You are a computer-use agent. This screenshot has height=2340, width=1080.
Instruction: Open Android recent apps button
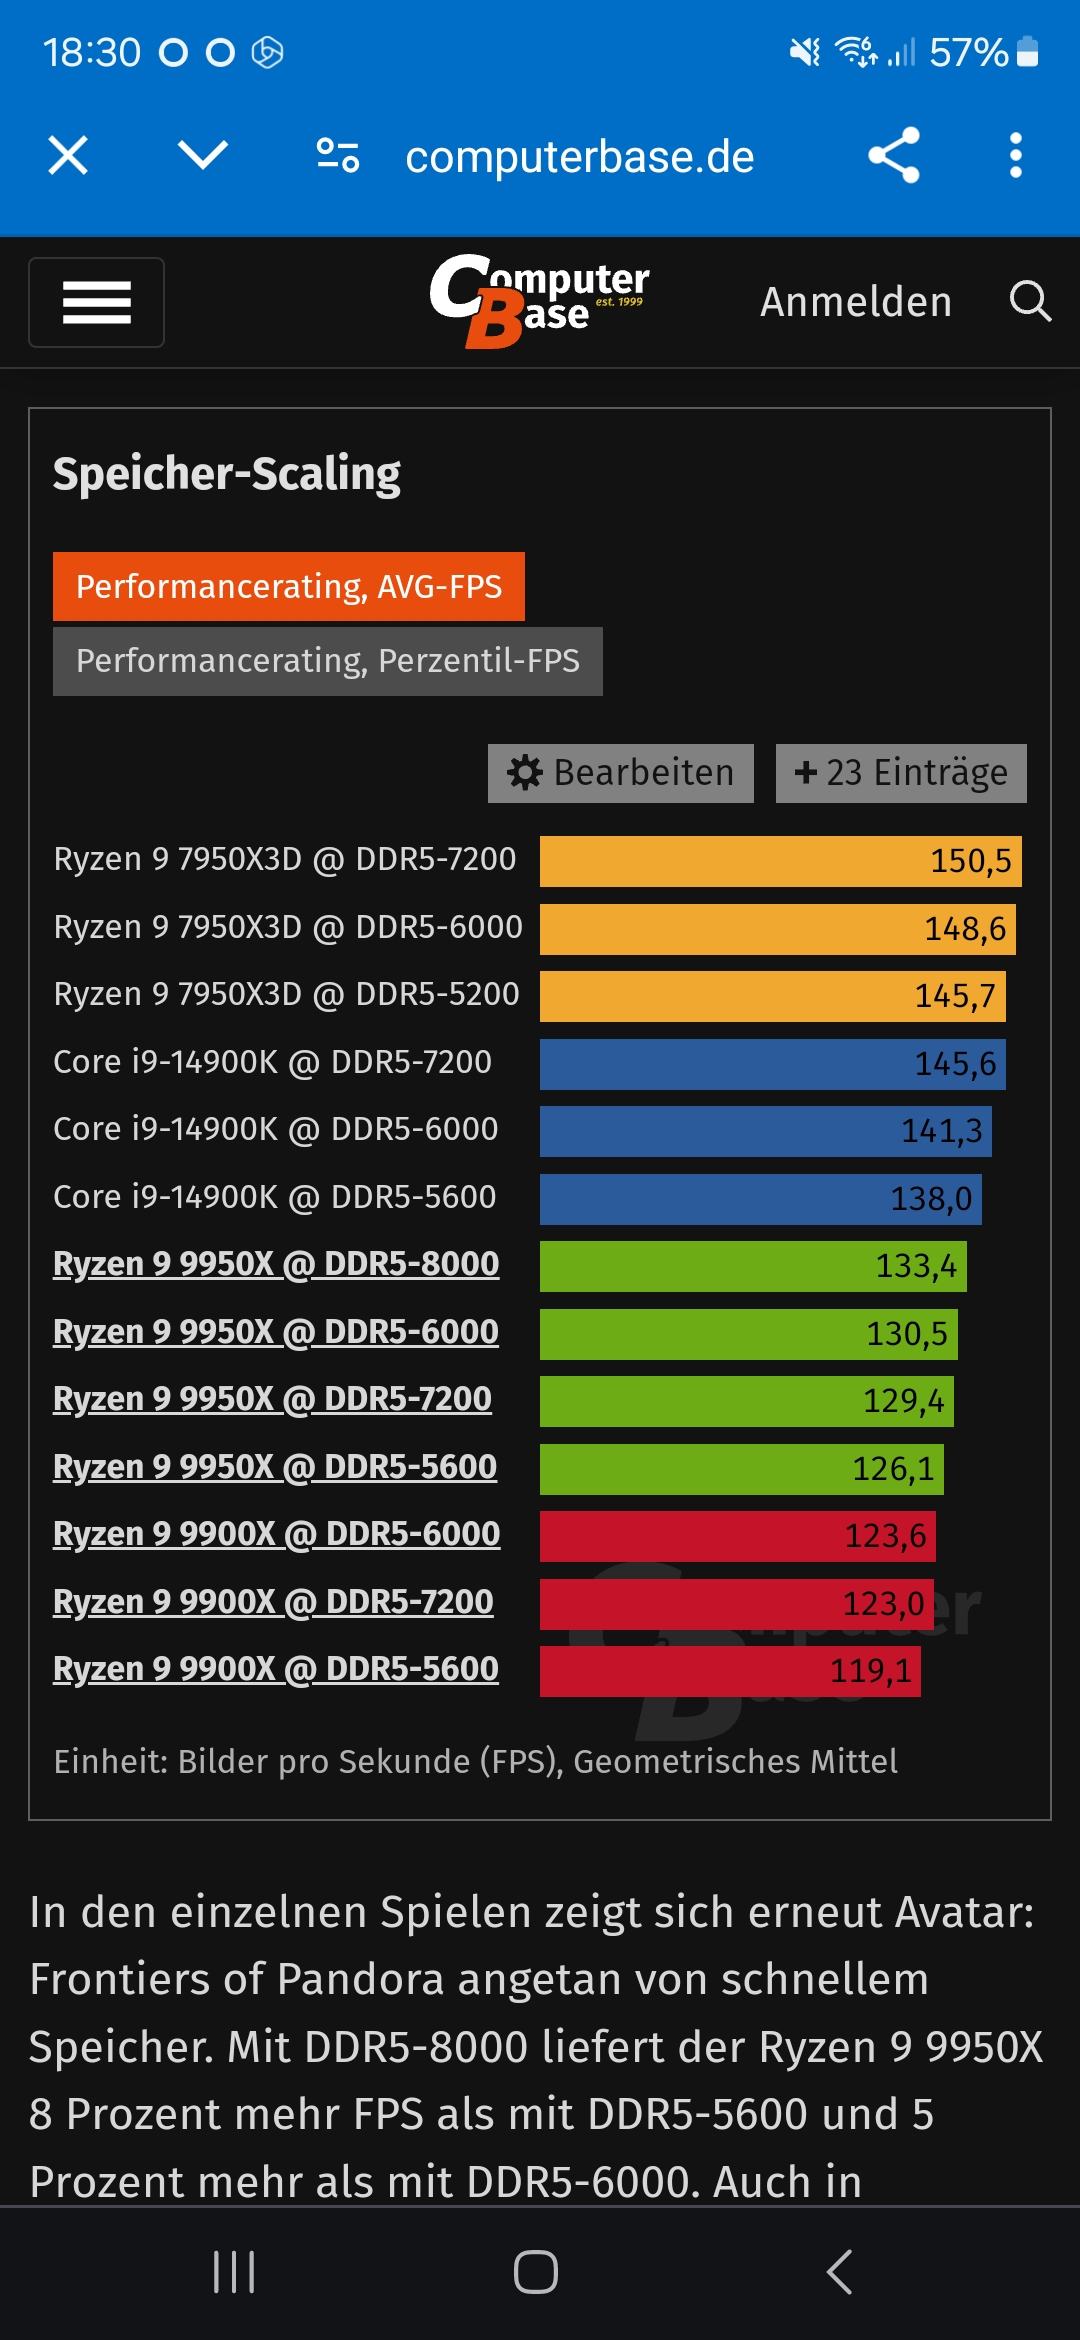[x=234, y=2272]
